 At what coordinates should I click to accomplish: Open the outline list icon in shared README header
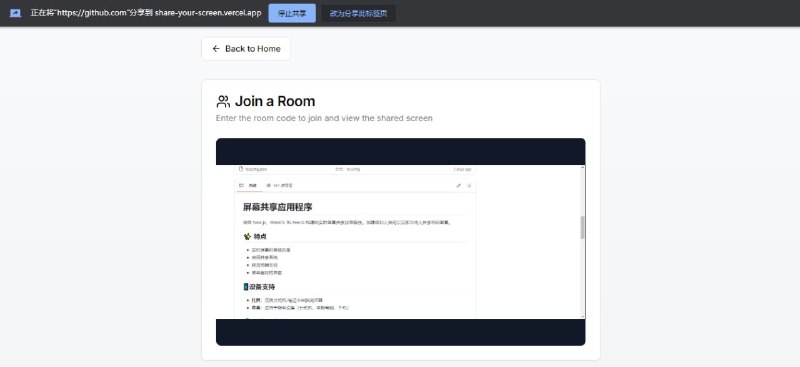469,185
